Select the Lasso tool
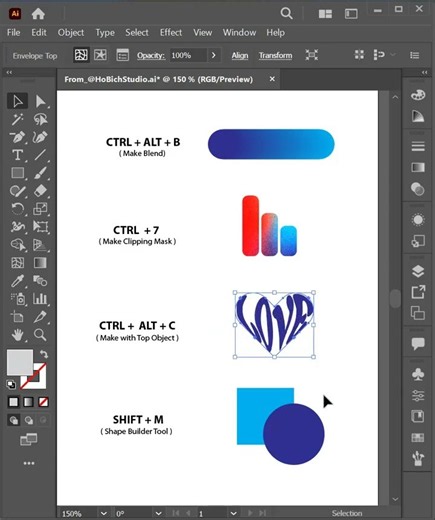The image size is (435, 520). click(x=40, y=119)
